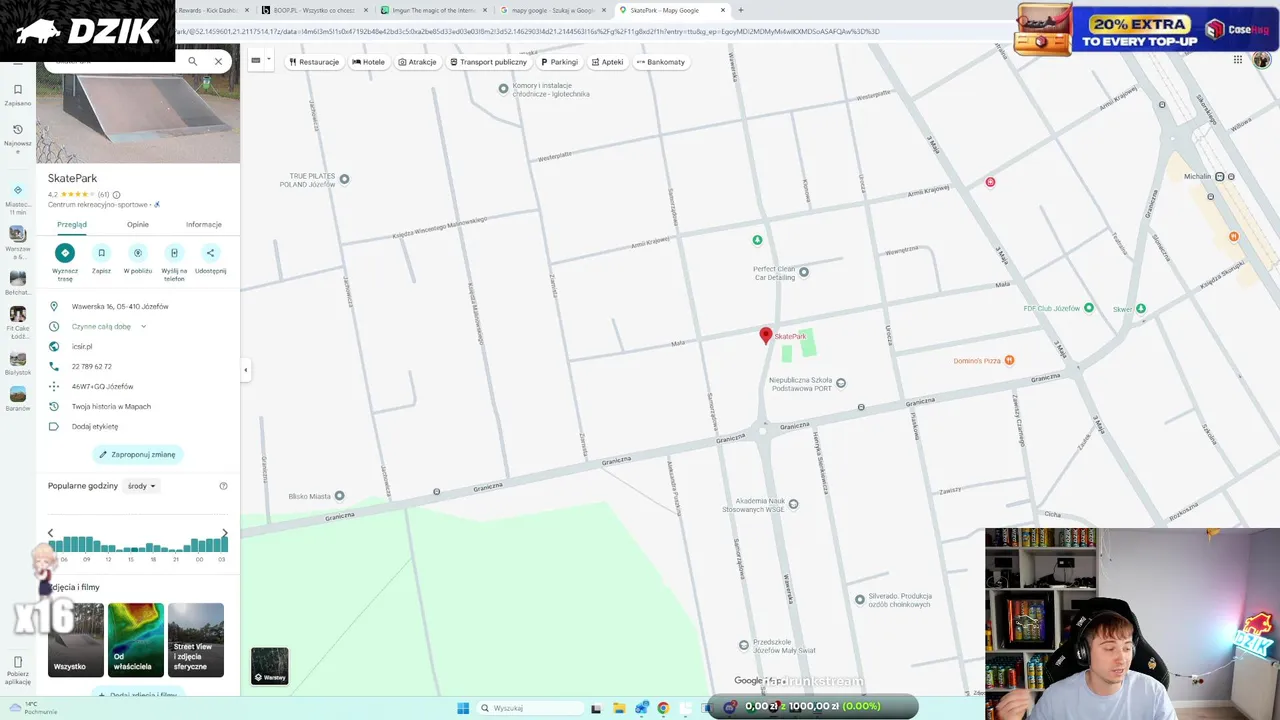
Task: Click the red SkatePark map pin
Action: (x=766, y=336)
